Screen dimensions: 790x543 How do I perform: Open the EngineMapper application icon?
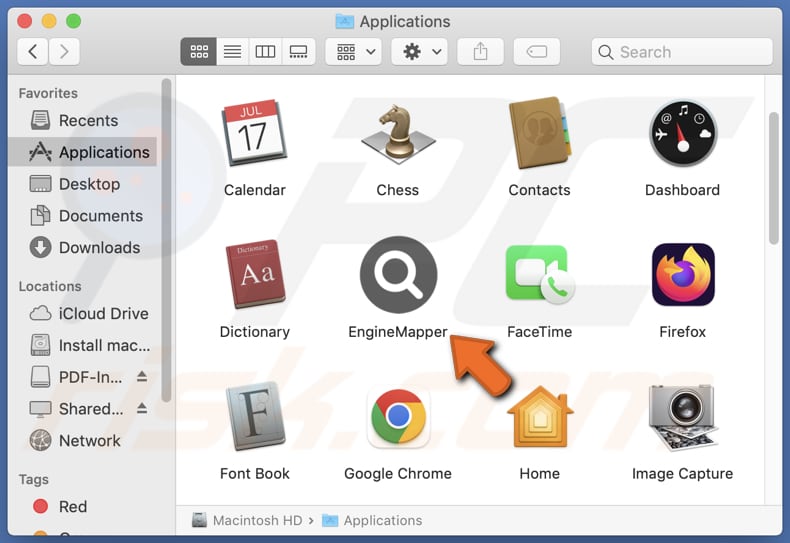398,275
